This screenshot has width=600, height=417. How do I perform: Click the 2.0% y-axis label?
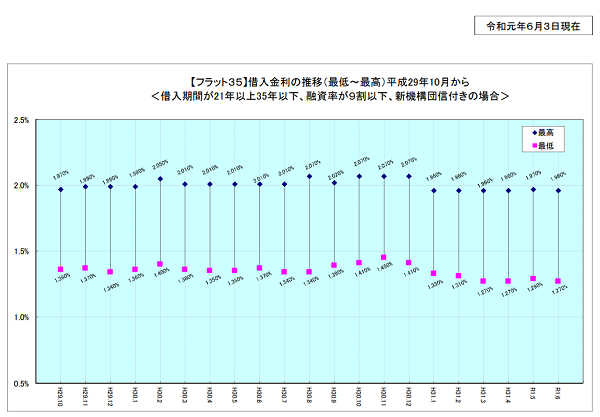pyautogui.click(x=21, y=186)
